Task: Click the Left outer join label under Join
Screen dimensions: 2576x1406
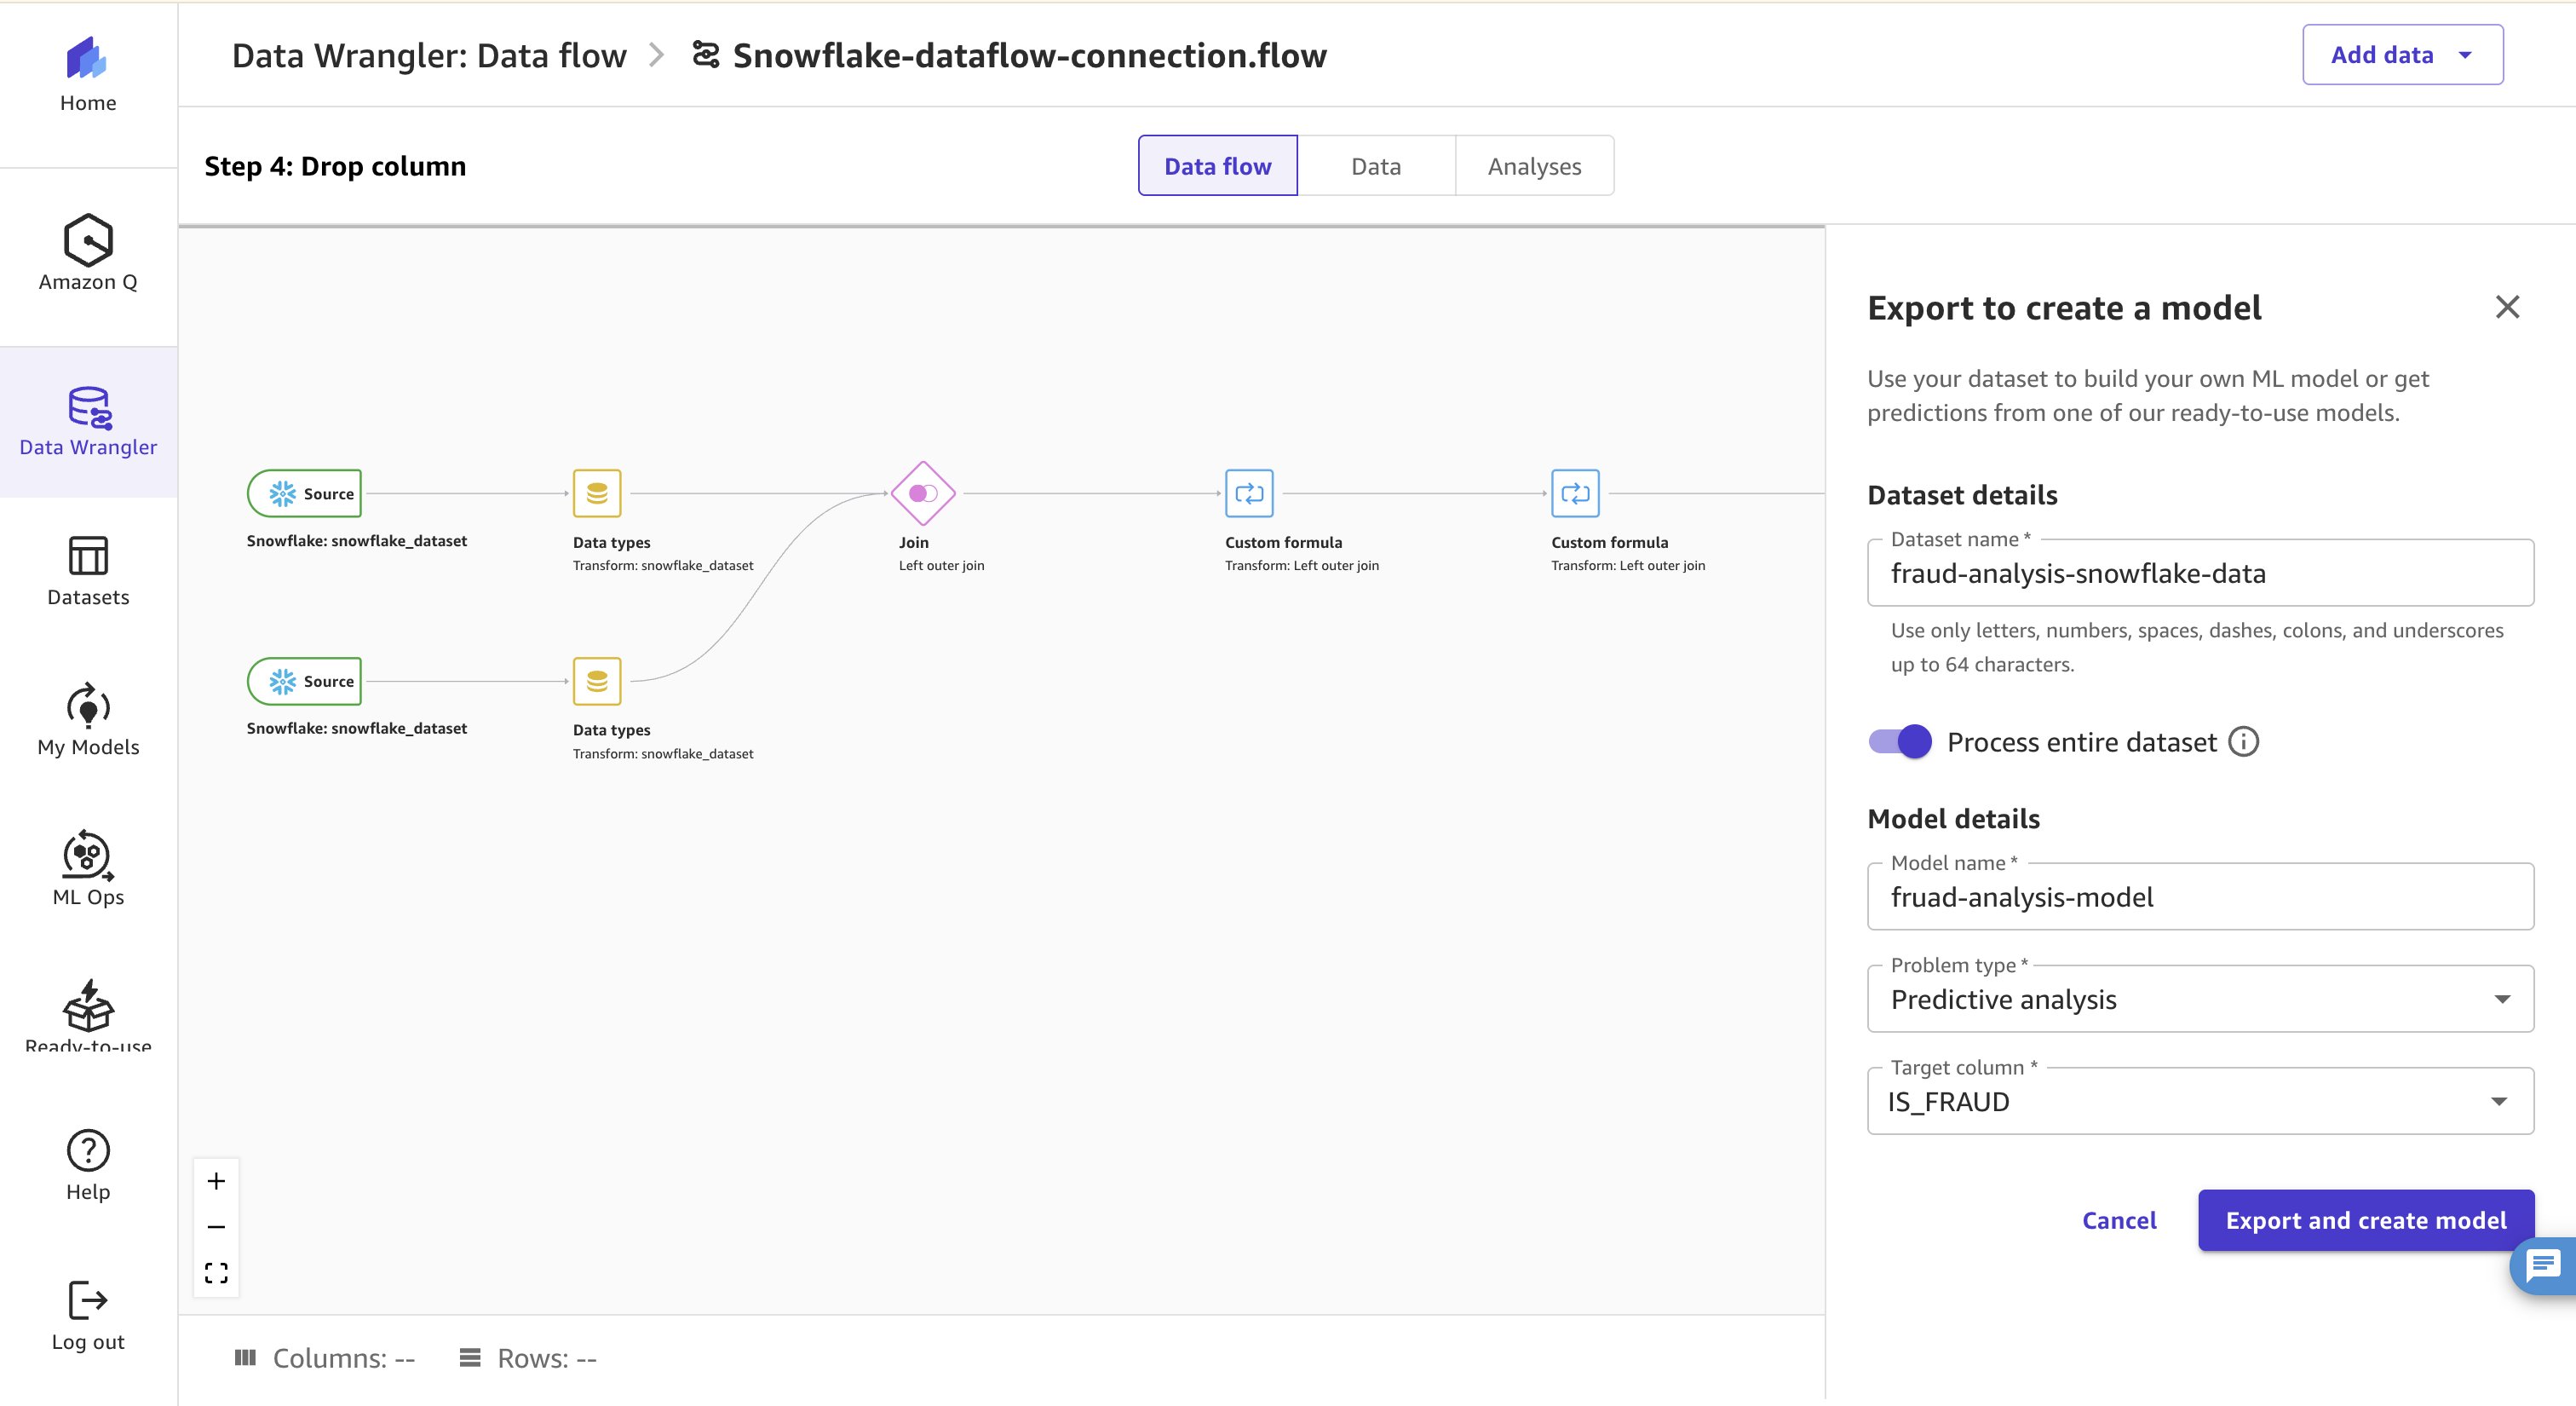Action: point(941,565)
